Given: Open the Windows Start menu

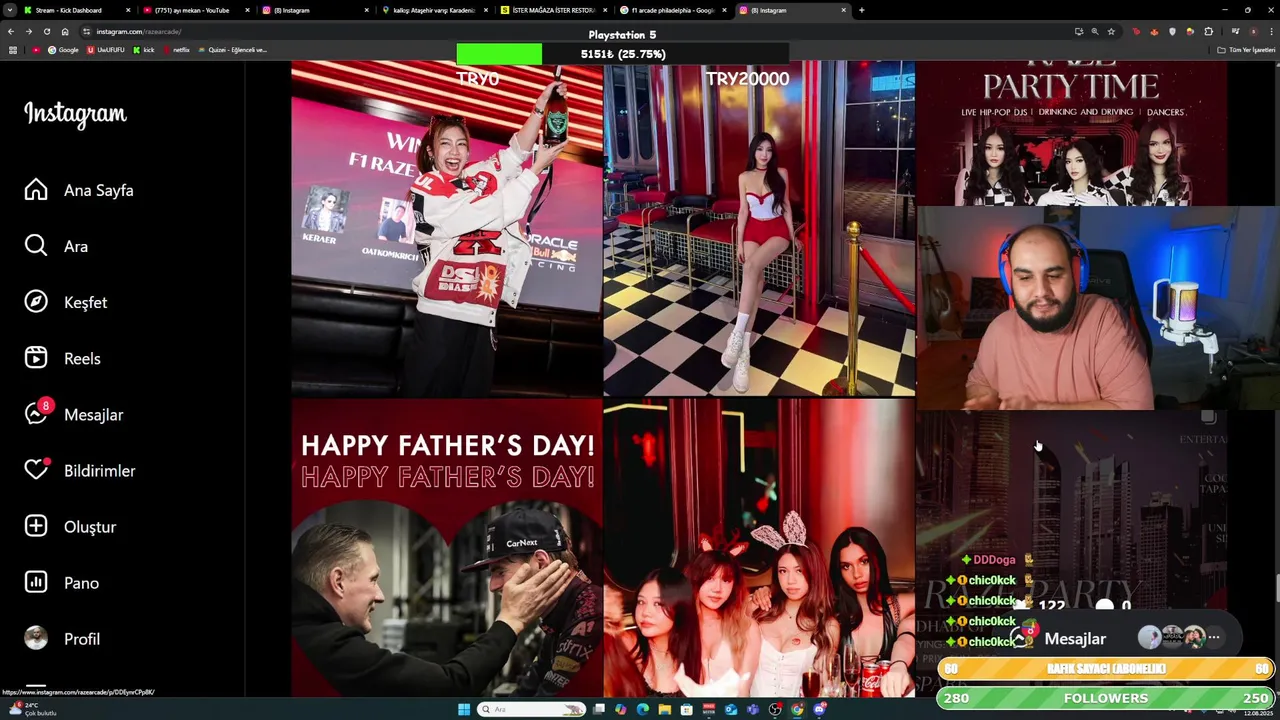Looking at the screenshot, I should (x=464, y=710).
